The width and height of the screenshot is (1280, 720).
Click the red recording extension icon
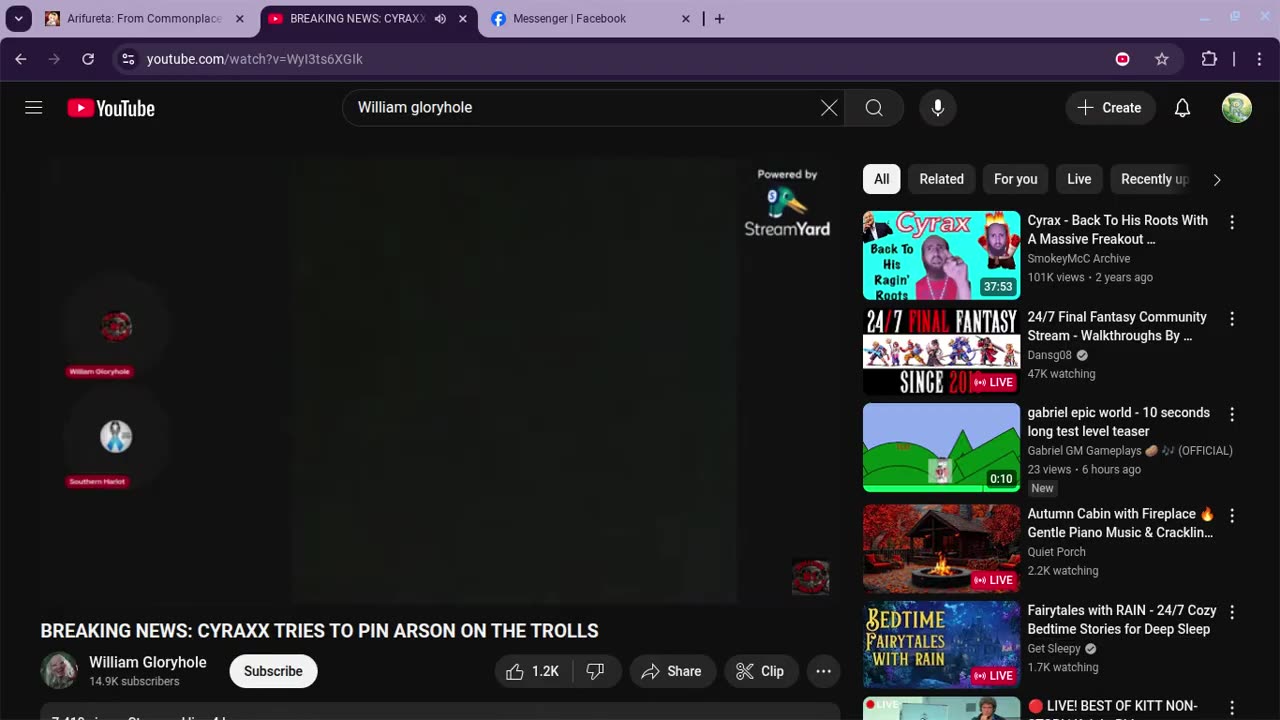coord(1123,59)
